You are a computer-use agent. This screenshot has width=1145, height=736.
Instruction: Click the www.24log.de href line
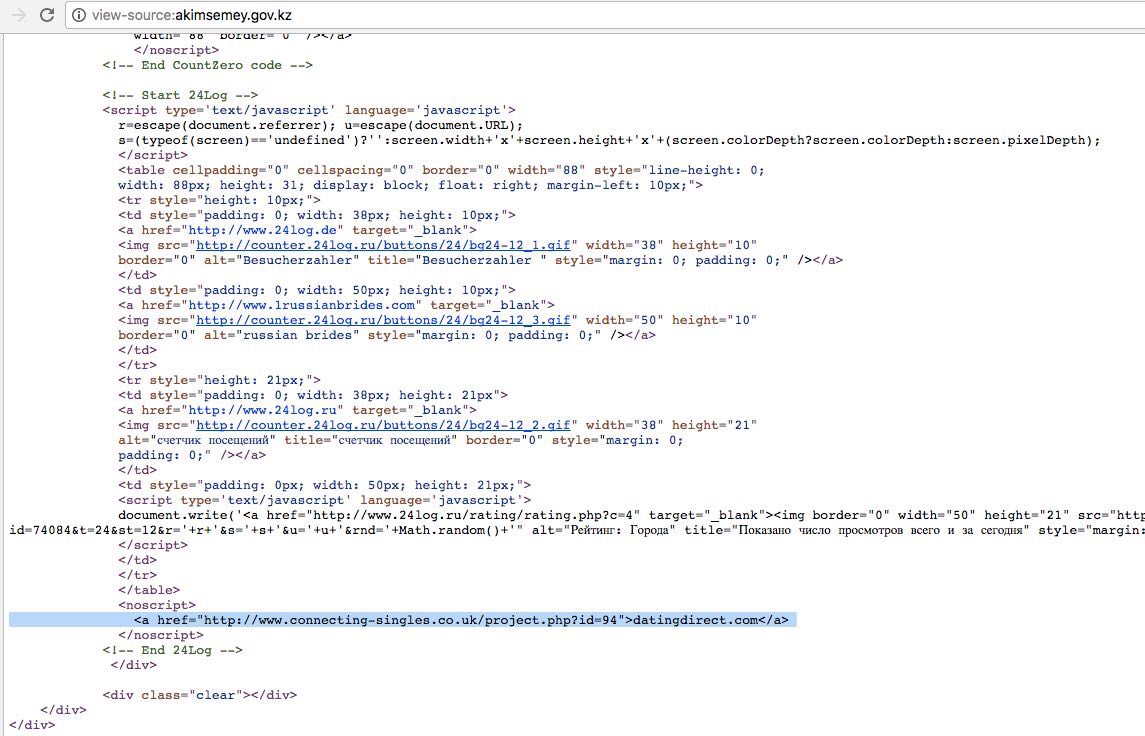point(297,230)
